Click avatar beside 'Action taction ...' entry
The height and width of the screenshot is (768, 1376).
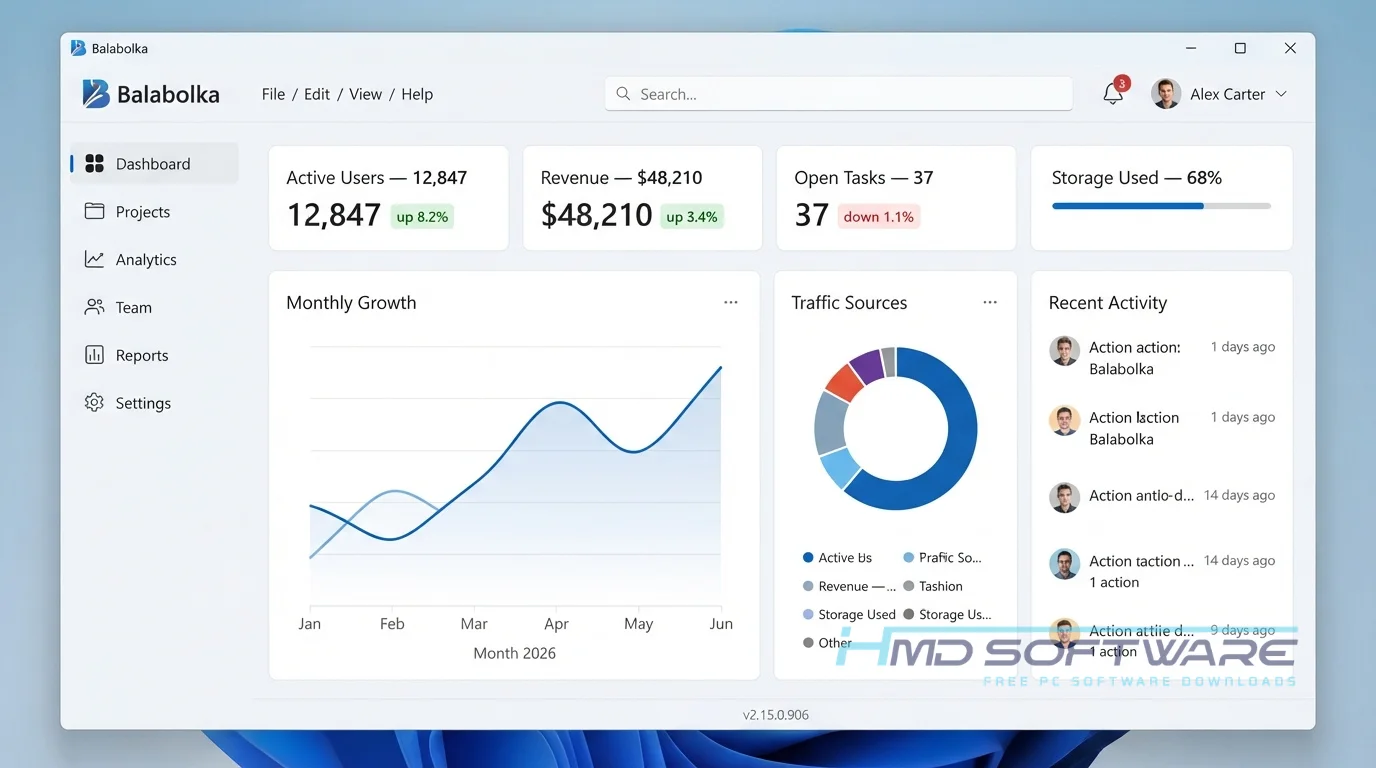point(1064,564)
